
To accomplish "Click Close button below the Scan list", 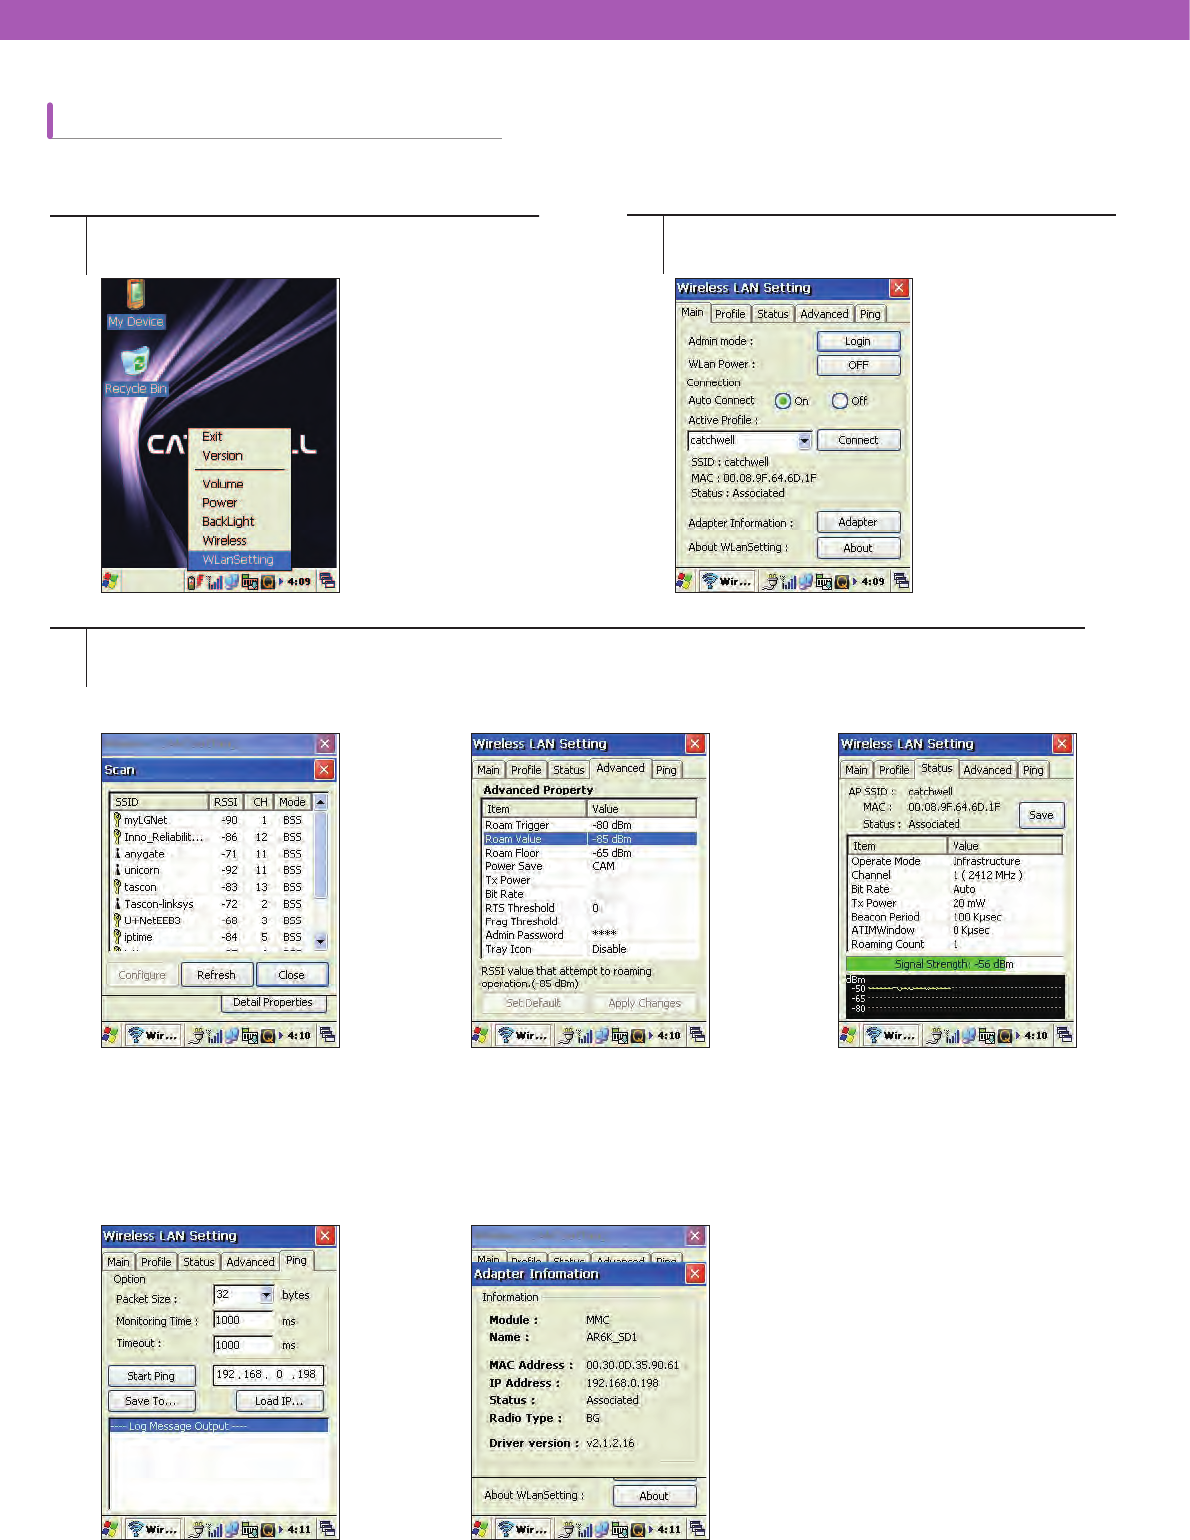I will point(292,975).
